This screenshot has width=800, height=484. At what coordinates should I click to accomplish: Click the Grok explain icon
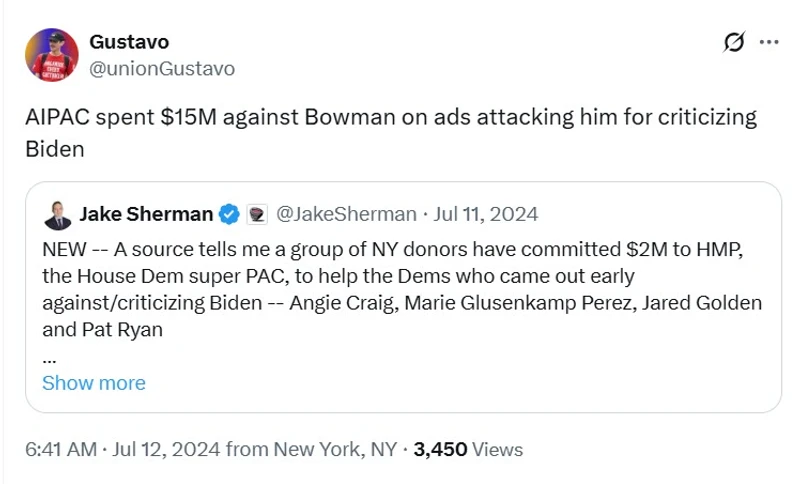pyautogui.click(x=733, y=42)
